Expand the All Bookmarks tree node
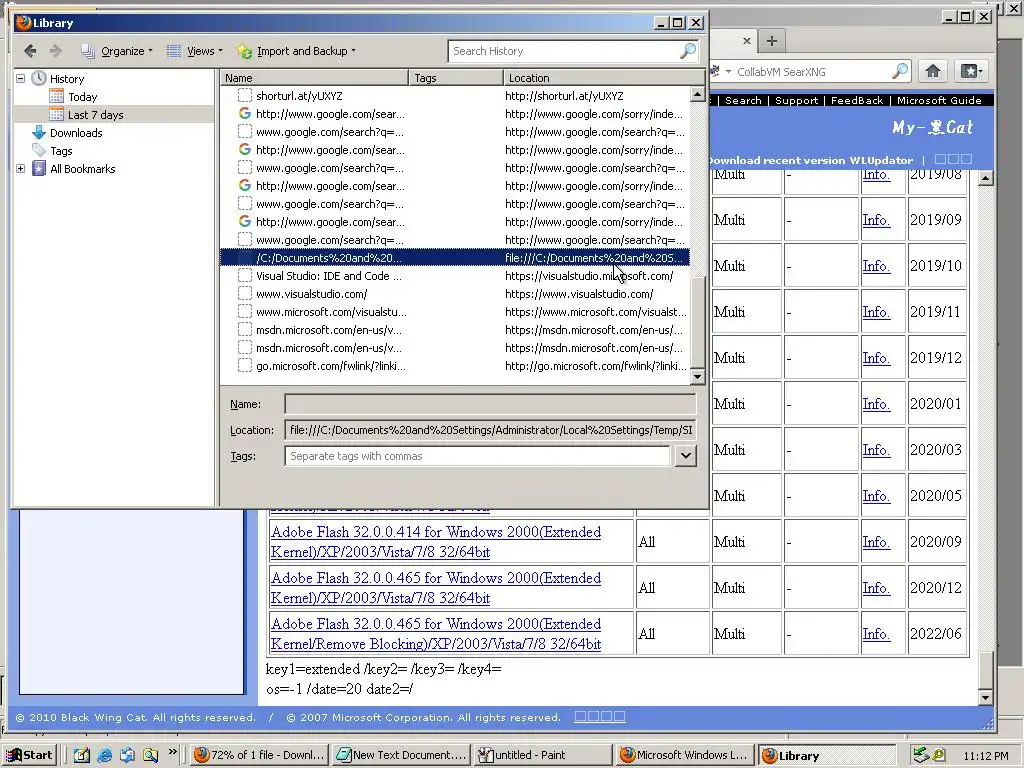Viewport: 1024px width, 768px height. pyautogui.click(x=20, y=168)
